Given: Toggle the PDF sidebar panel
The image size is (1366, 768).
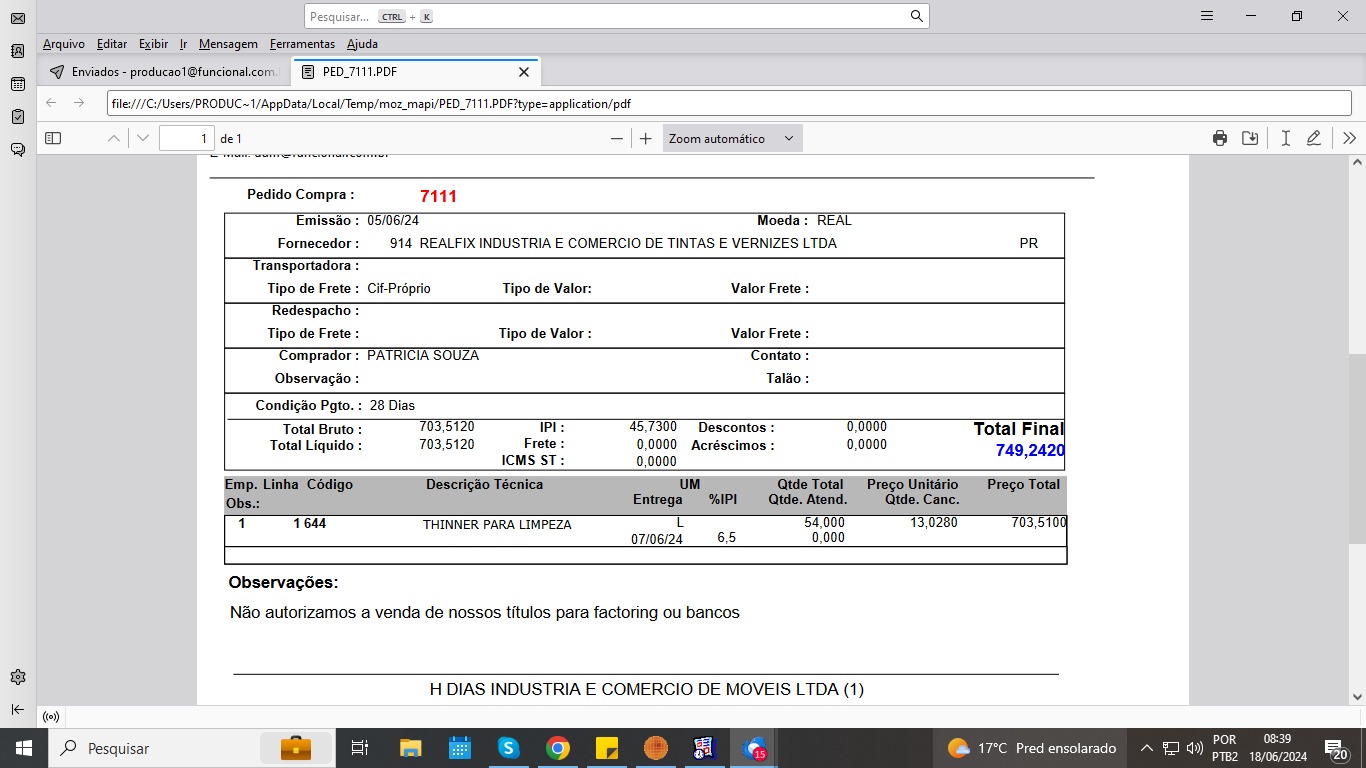Looking at the screenshot, I should point(53,139).
